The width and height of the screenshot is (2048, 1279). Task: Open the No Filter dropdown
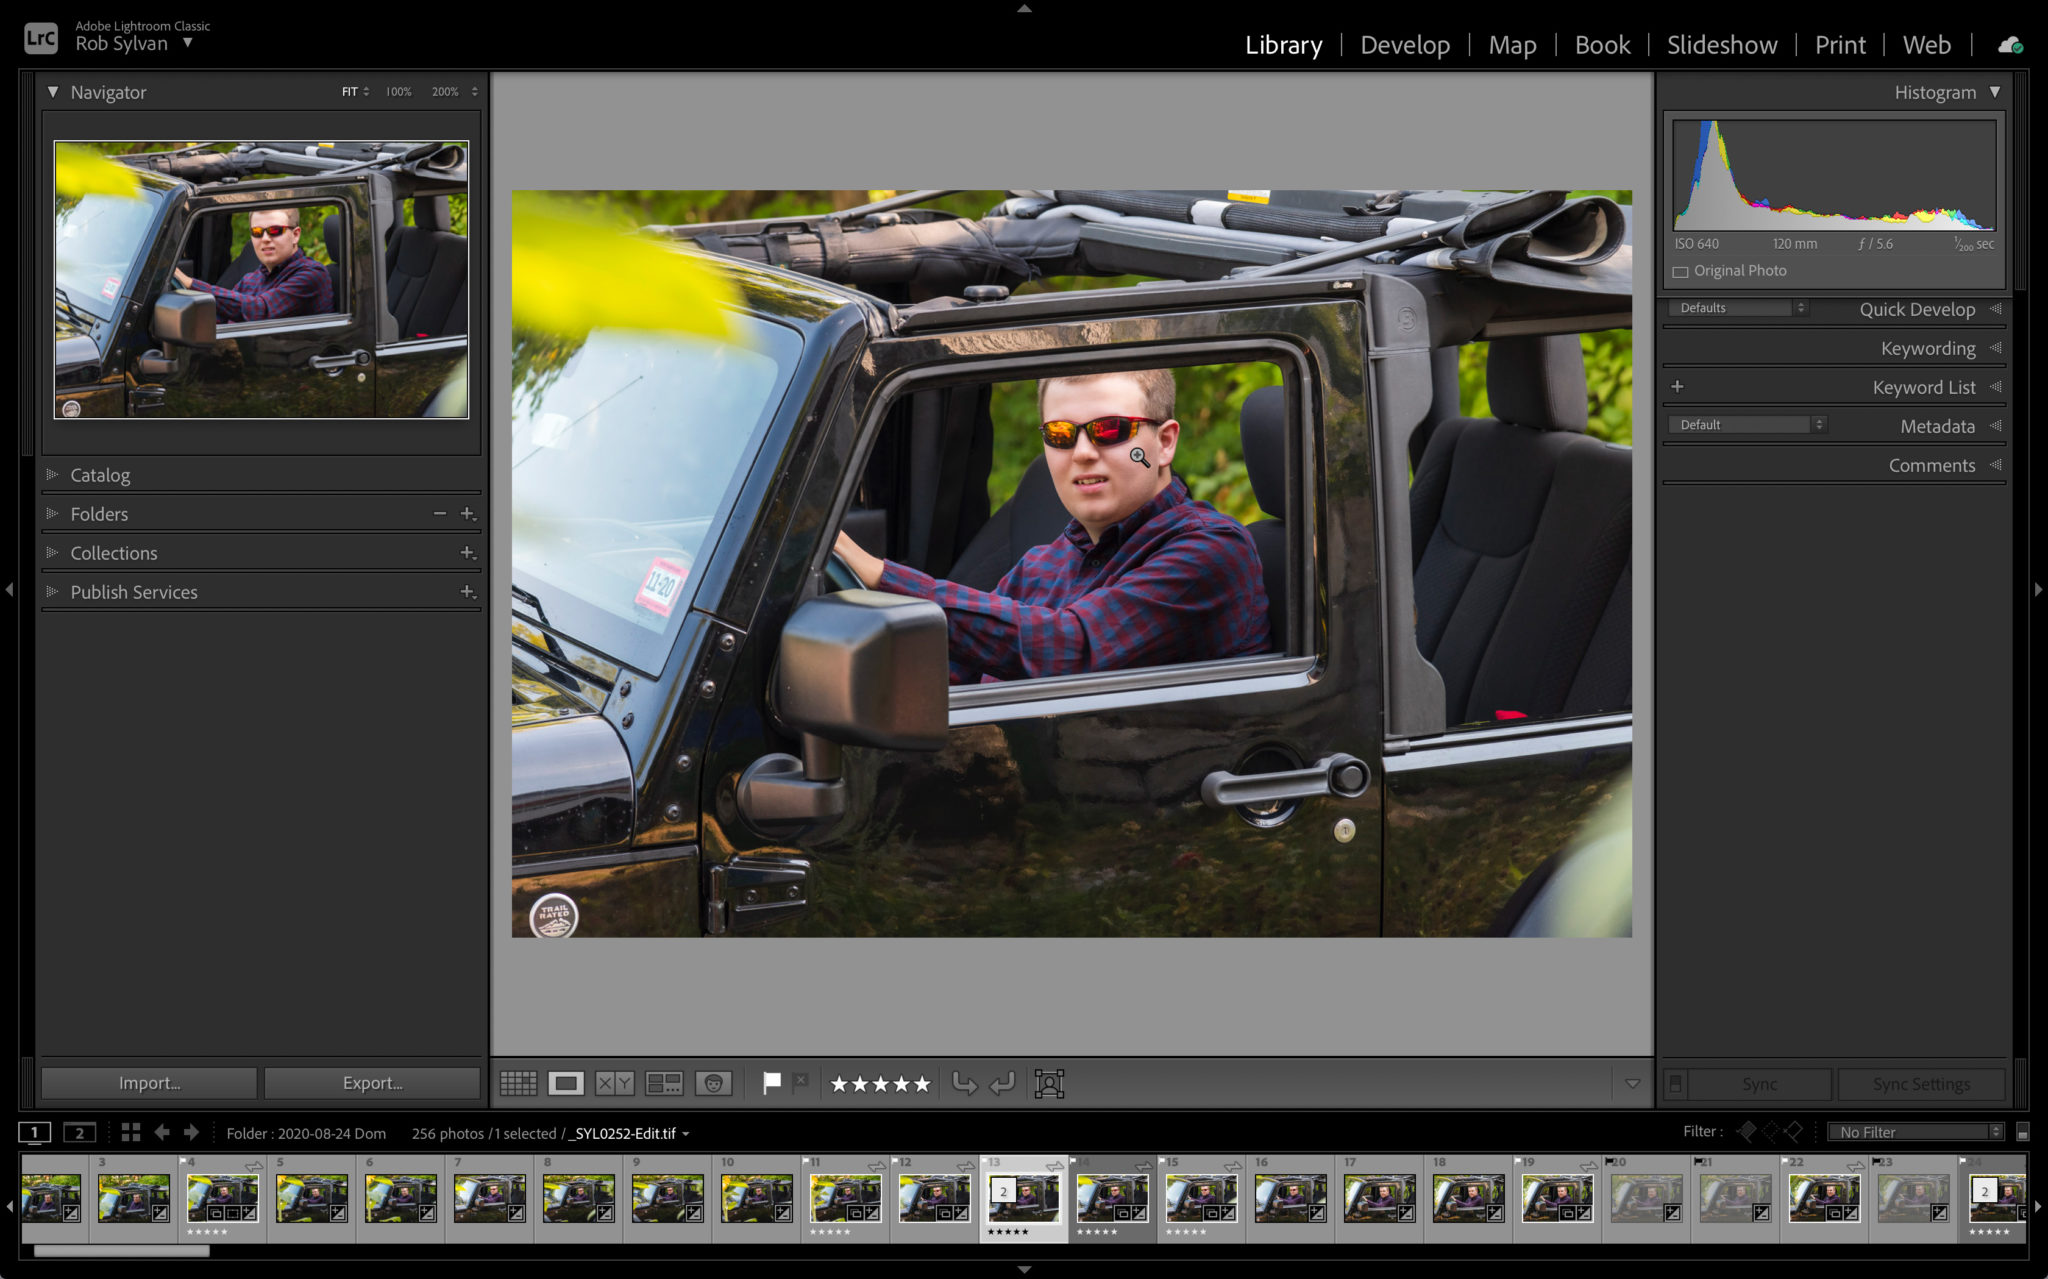click(x=1914, y=1131)
